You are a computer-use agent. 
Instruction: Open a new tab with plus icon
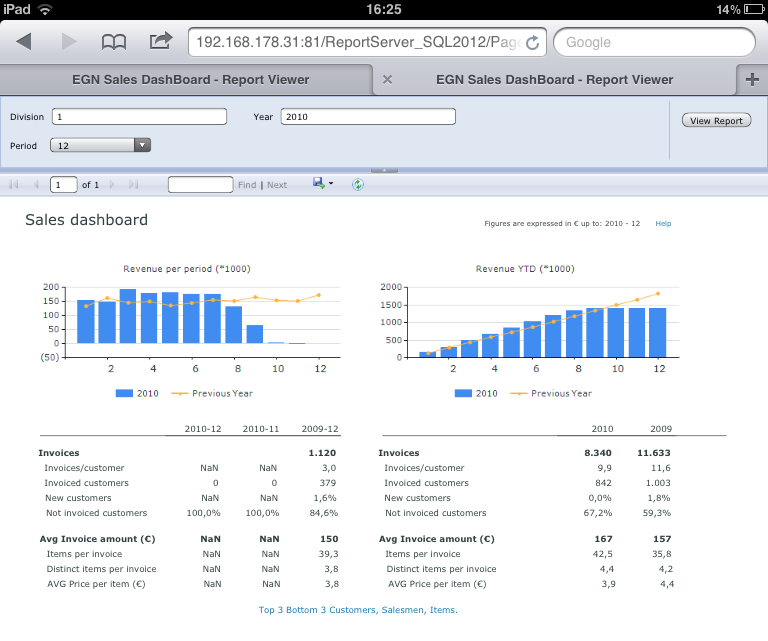tap(752, 79)
